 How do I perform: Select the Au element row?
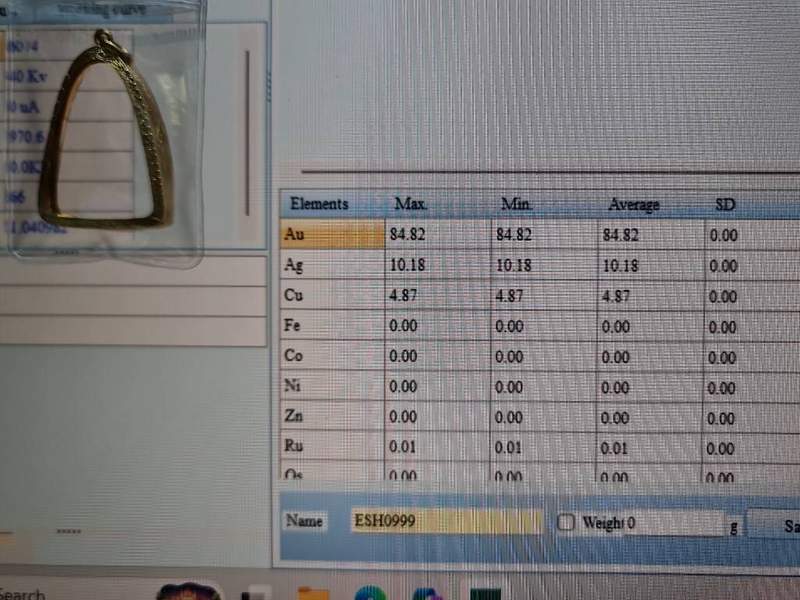[x=332, y=235]
